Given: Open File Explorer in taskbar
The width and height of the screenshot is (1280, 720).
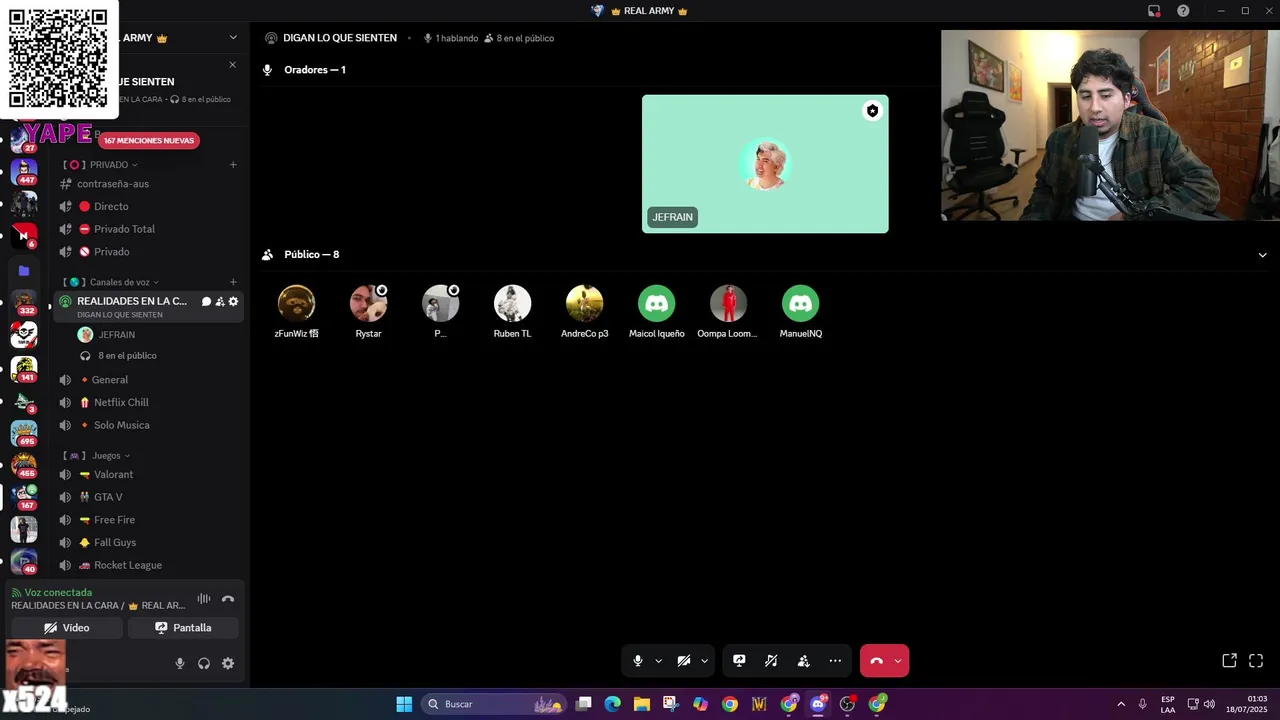Looking at the screenshot, I should tap(642, 704).
